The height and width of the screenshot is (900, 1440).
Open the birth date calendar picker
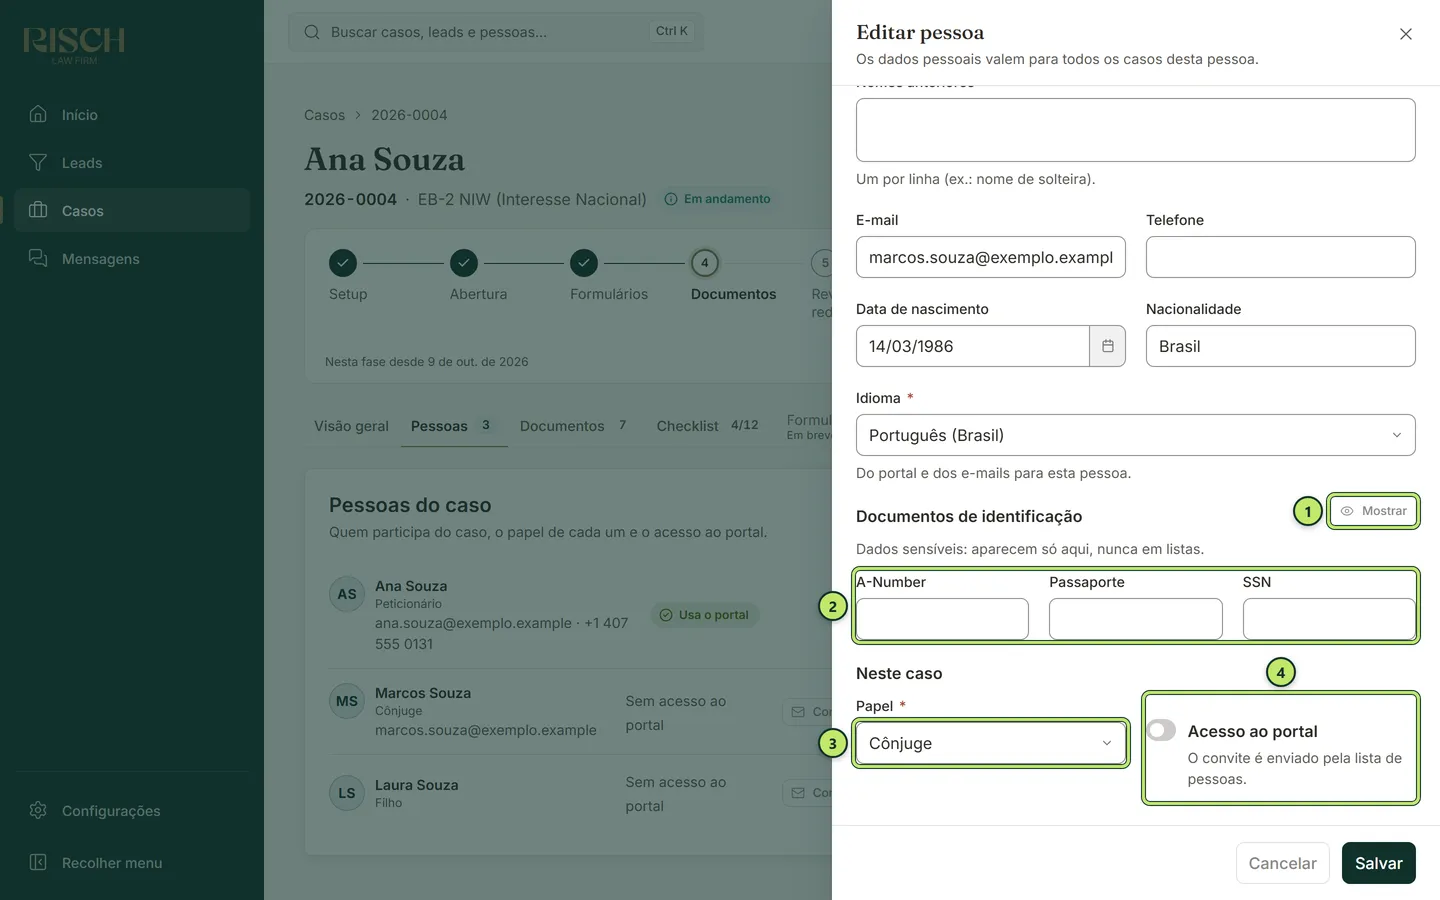click(x=1107, y=346)
